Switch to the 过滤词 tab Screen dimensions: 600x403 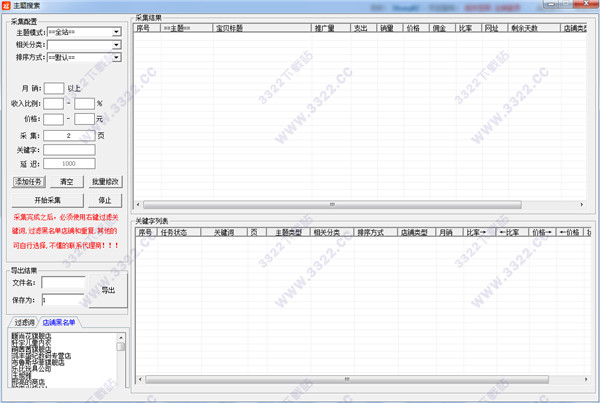pos(24,323)
